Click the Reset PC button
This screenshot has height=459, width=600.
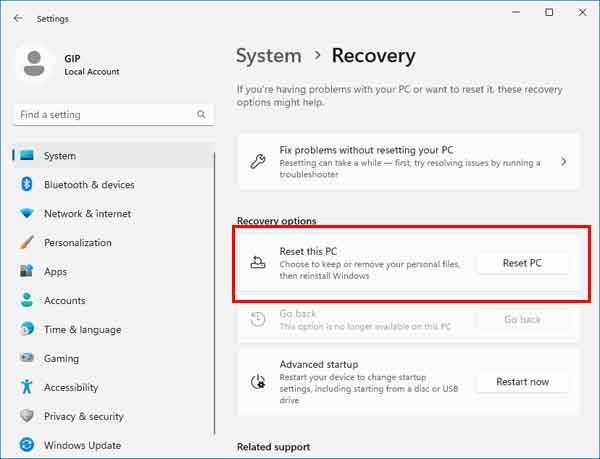522,263
